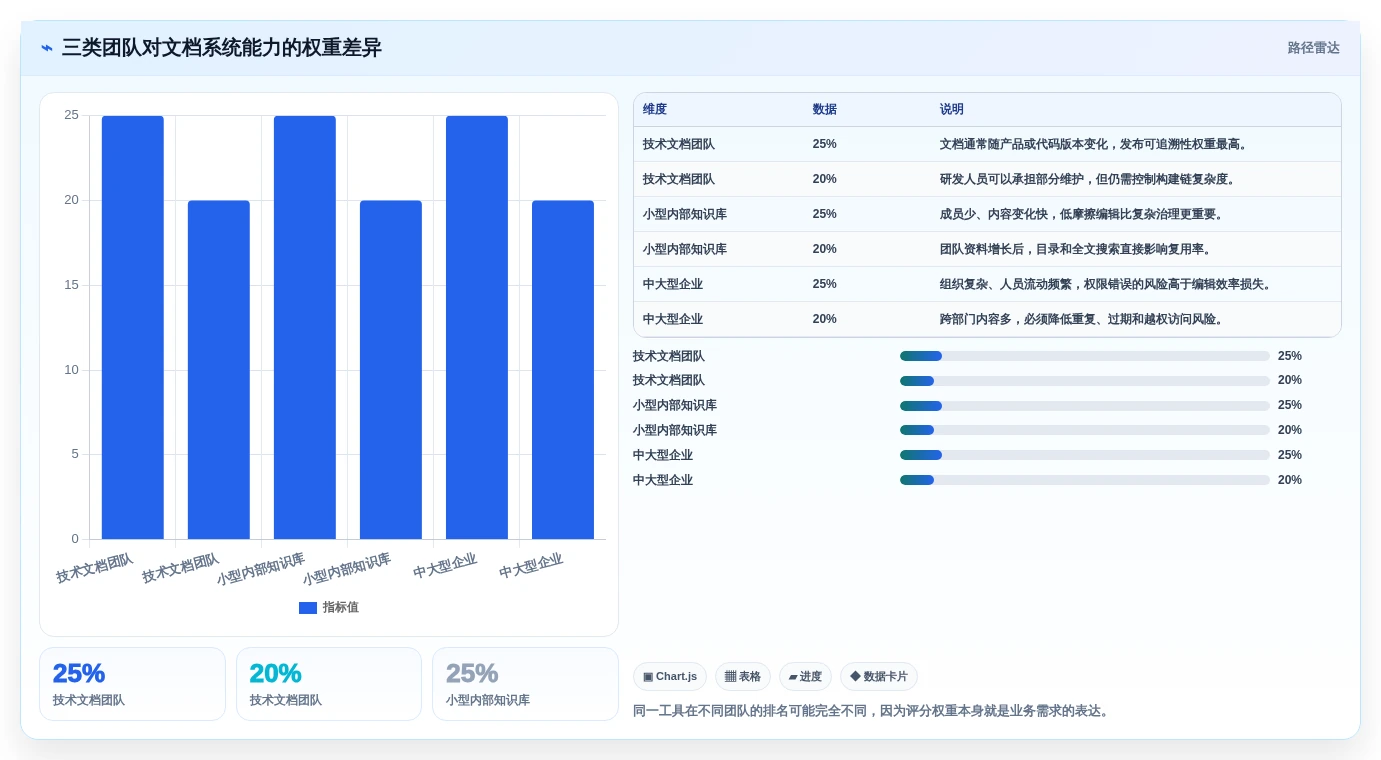
Task: Click the 表格 tag chip
Action: pyautogui.click(x=743, y=677)
